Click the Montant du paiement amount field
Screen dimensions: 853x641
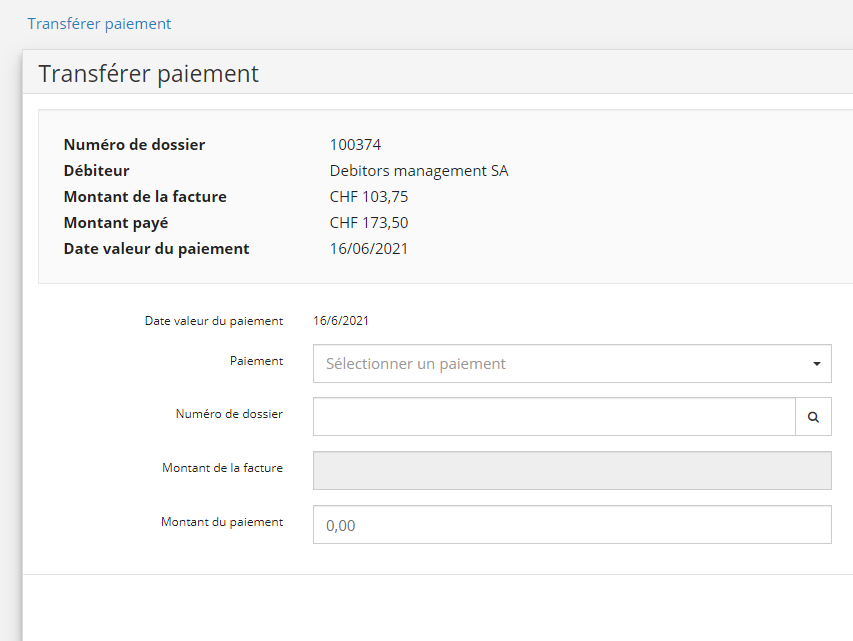tap(572, 525)
